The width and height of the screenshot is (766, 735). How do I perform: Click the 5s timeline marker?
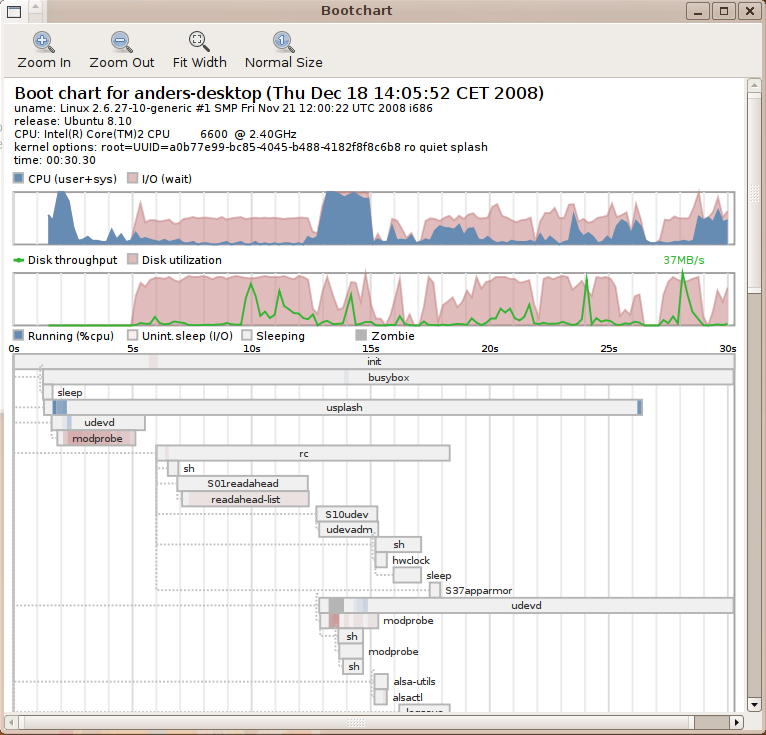(132, 348)
